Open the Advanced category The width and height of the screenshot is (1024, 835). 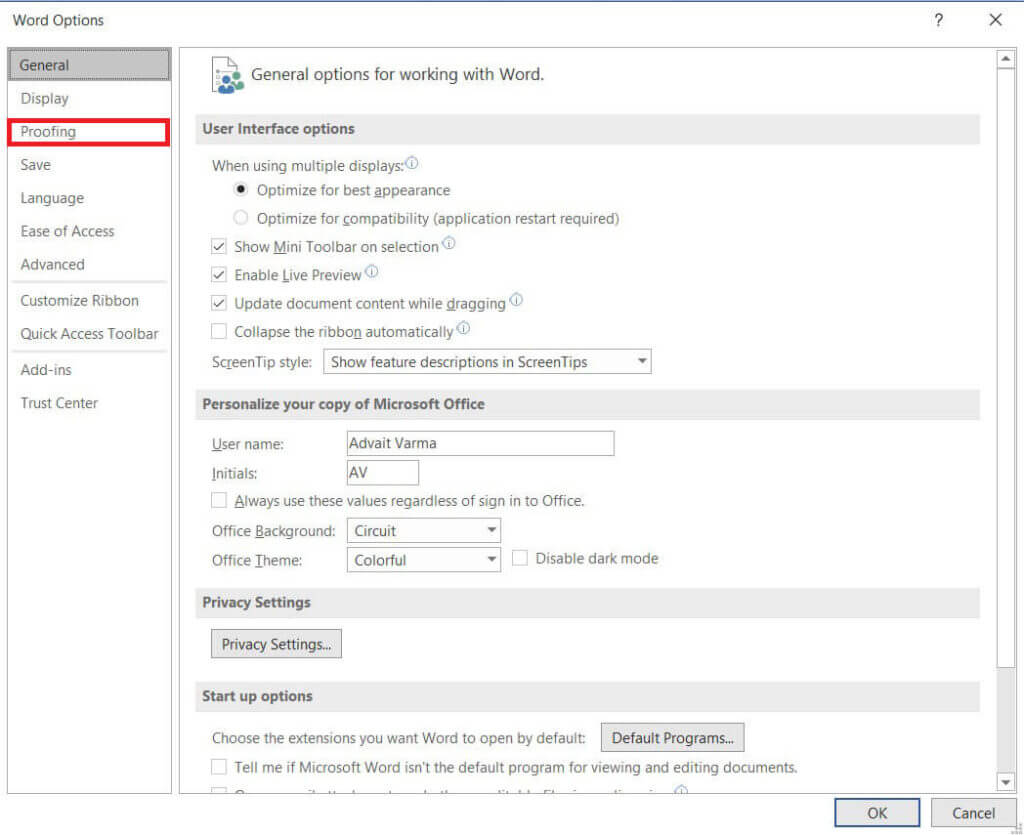coord(89,264)
